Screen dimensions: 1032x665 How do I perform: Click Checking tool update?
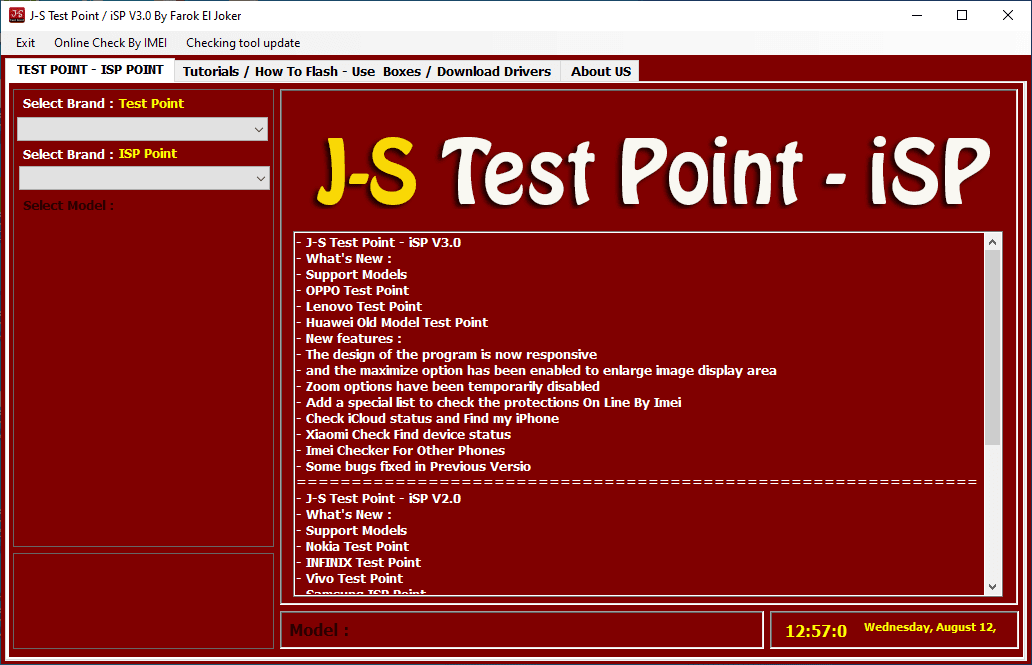click(243, 43)
